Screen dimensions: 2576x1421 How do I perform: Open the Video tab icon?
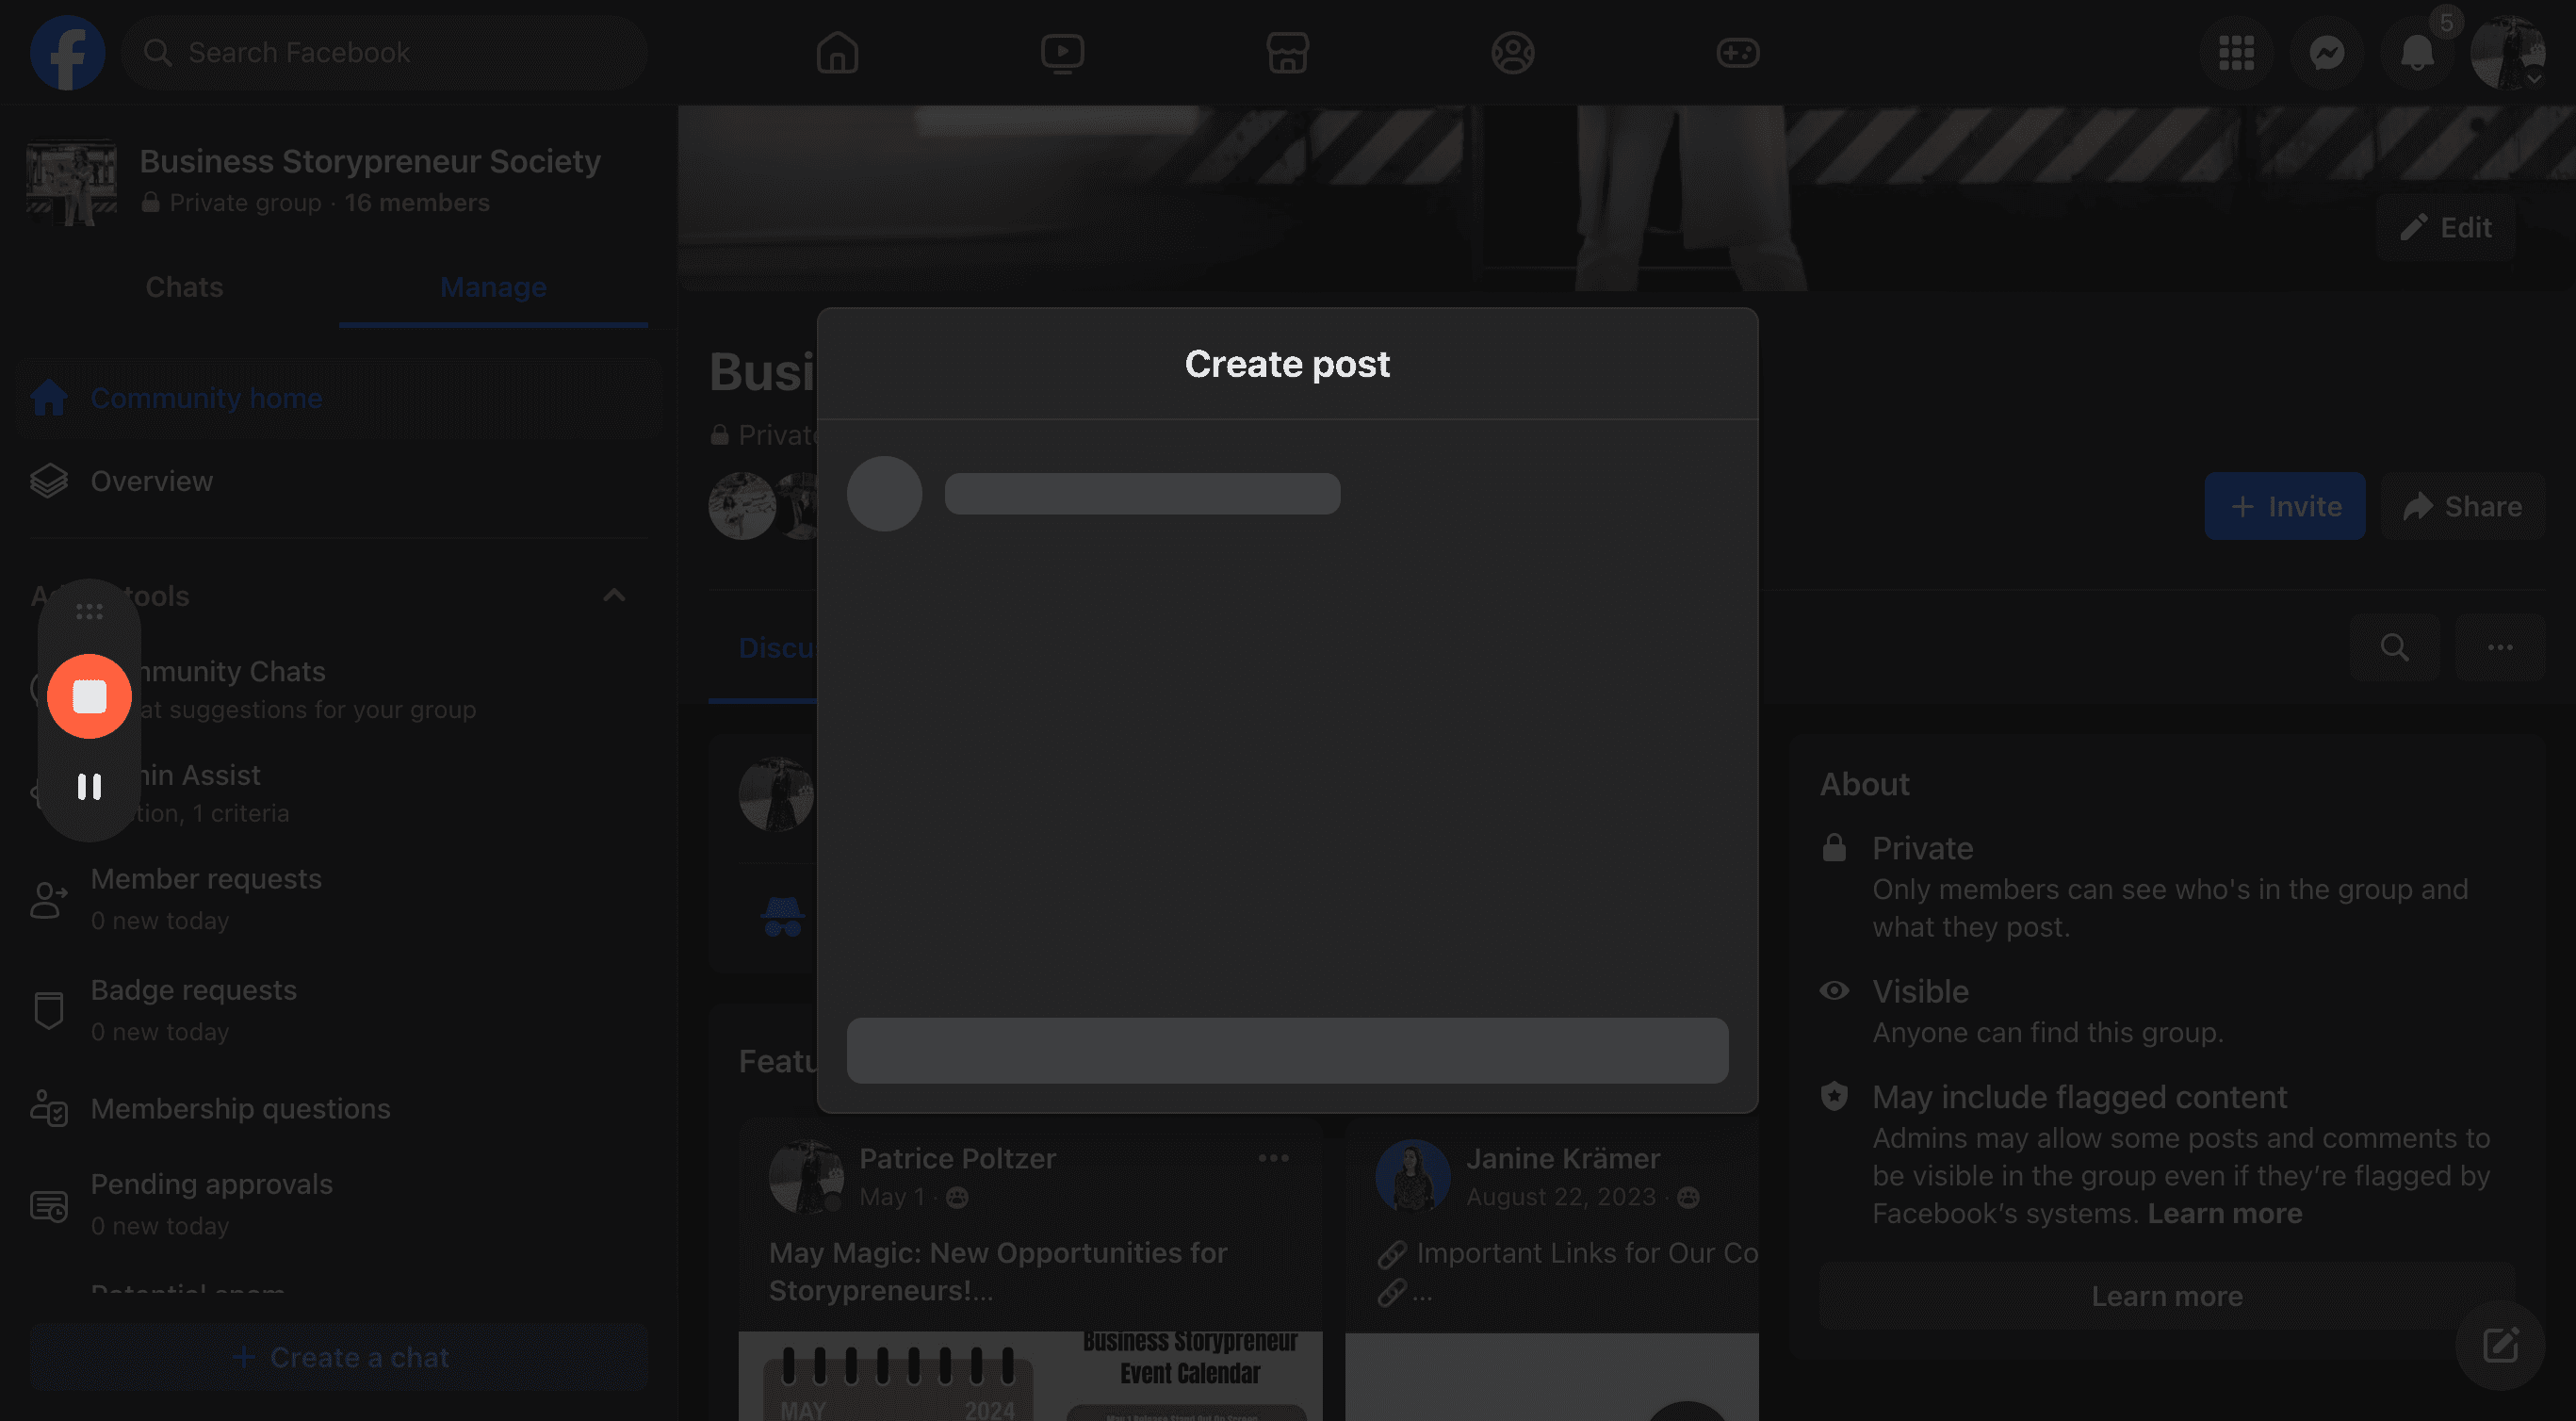[1062, 52]
